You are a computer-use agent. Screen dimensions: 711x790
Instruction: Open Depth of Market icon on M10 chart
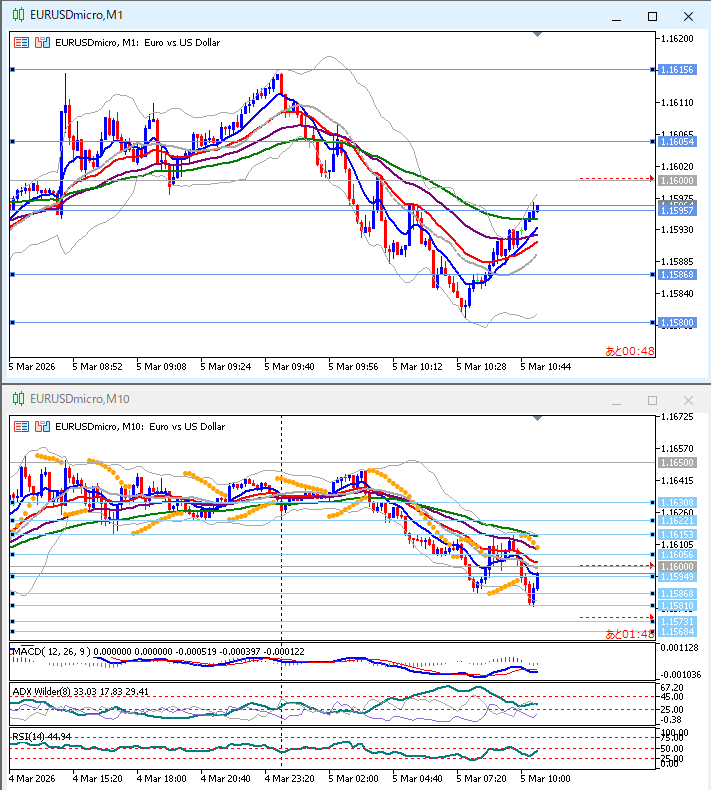(x=41, y=426)
